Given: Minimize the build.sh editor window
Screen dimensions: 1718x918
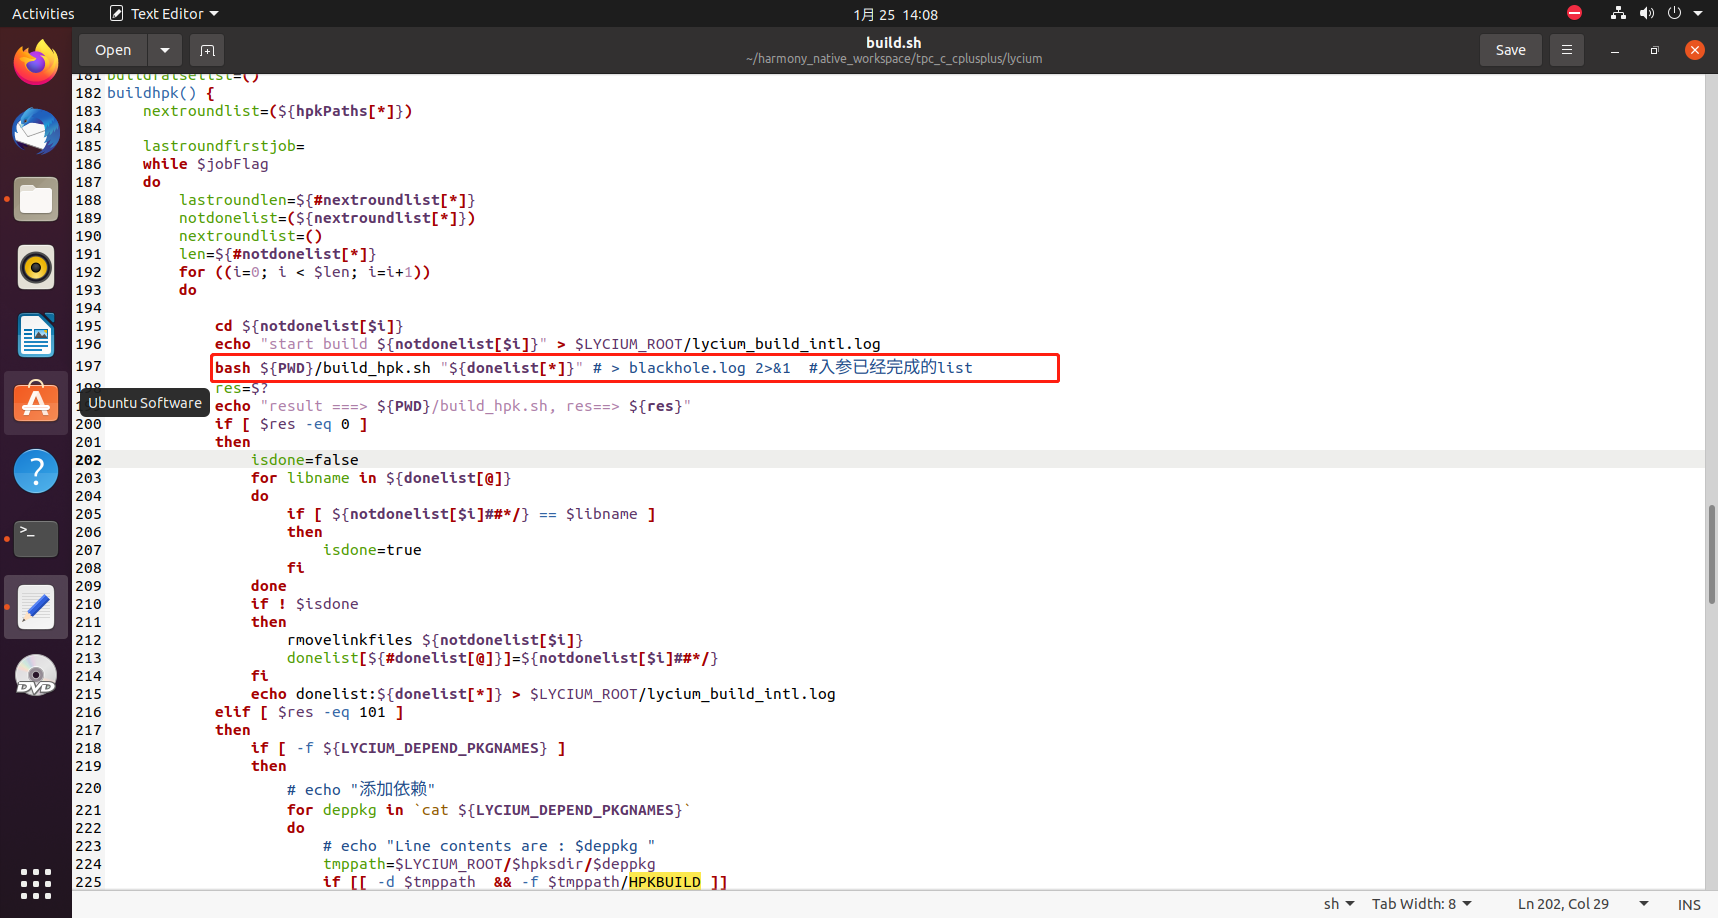Looking at the screenshot, I should click(1615, 50).
